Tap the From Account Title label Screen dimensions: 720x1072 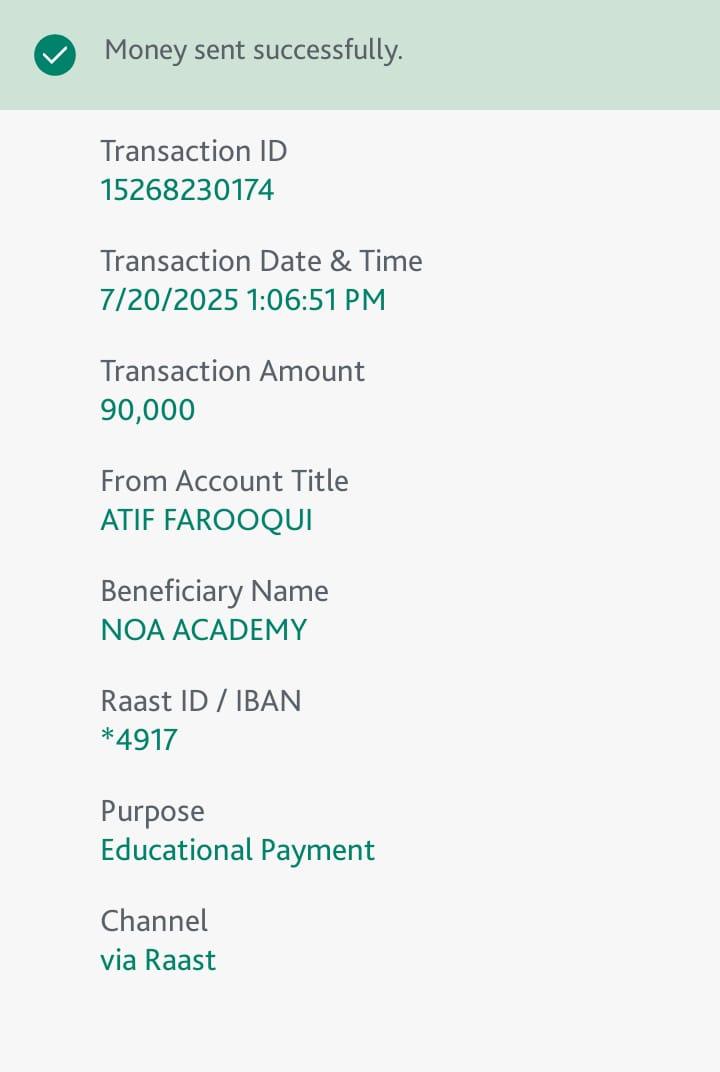[x=224, y=481]
